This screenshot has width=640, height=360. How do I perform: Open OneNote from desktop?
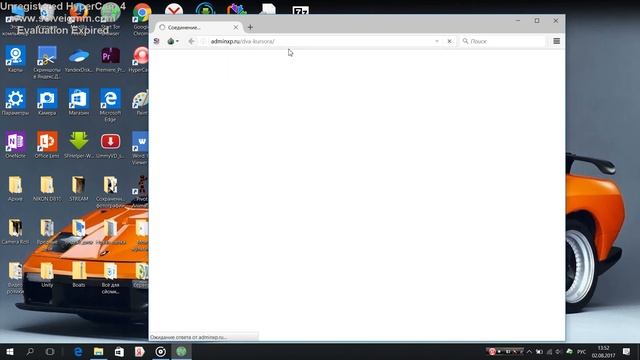coord(16,145)
